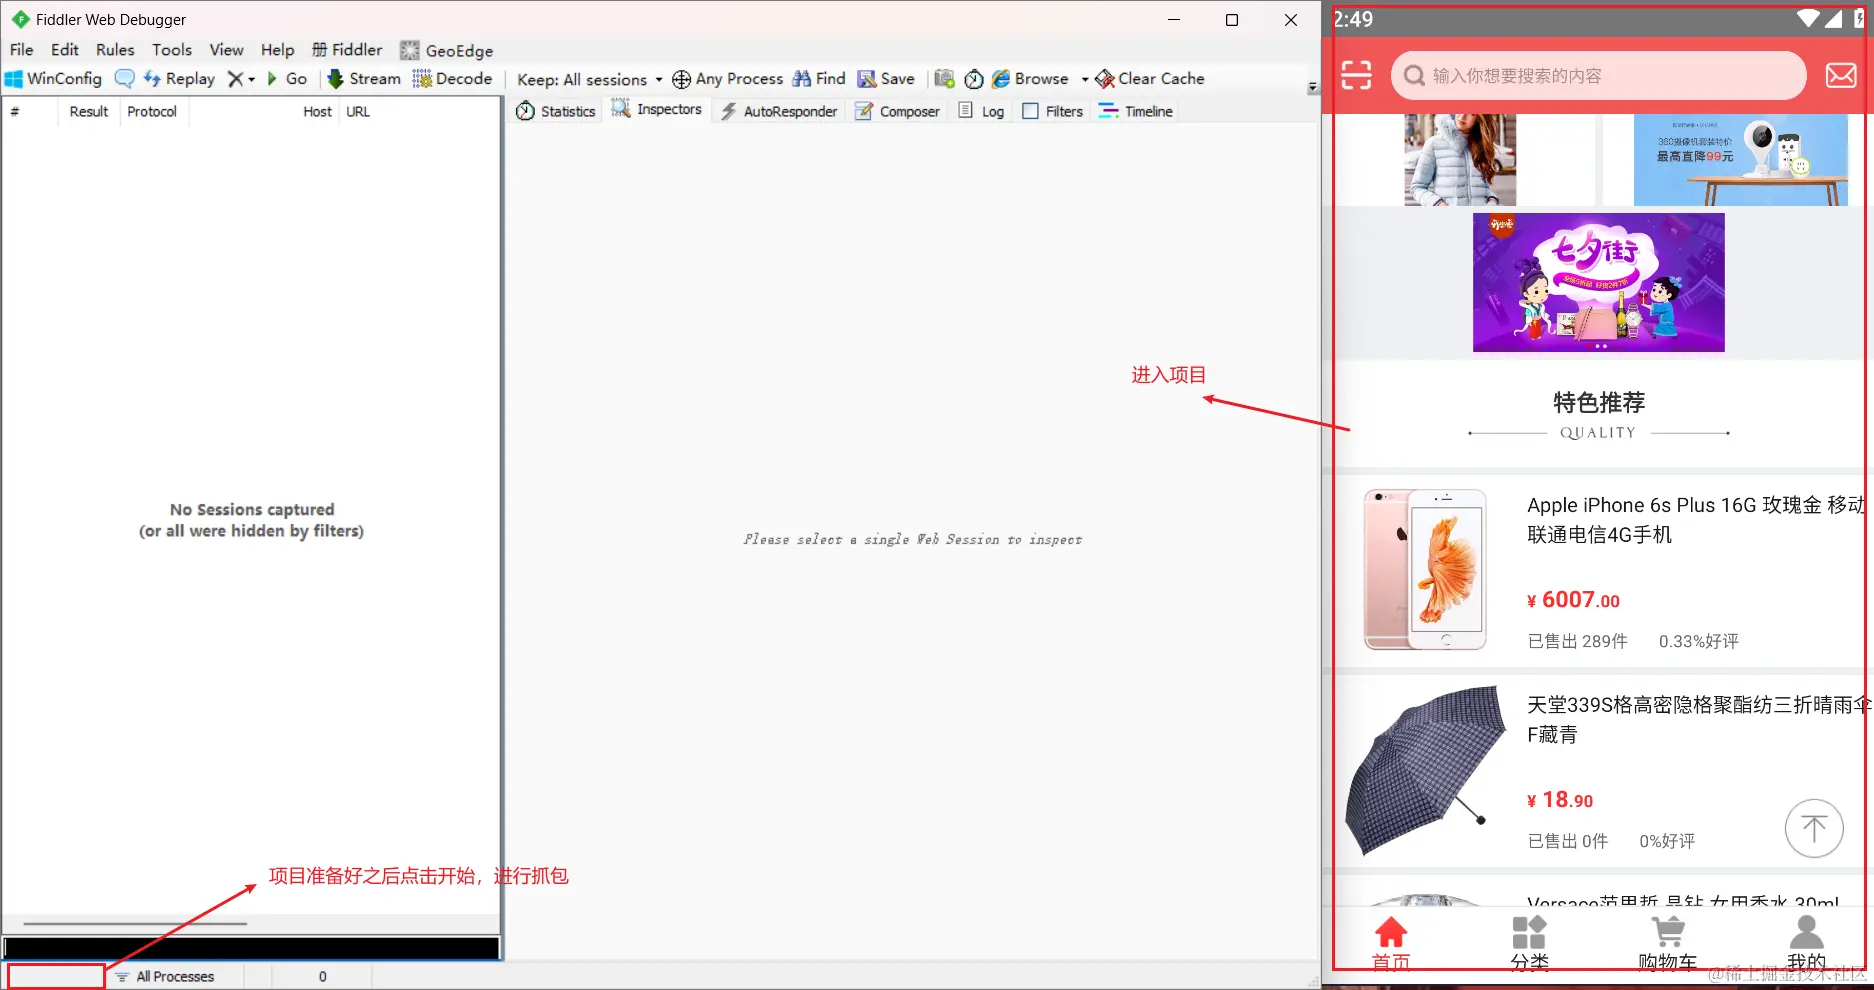Open the File menu
Viewport: 1874px width, 990px height.
pos(21,50)
